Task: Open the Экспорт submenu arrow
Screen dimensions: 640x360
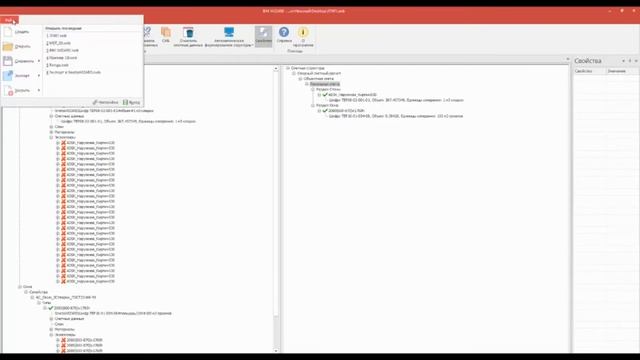Action: (39, 76)
